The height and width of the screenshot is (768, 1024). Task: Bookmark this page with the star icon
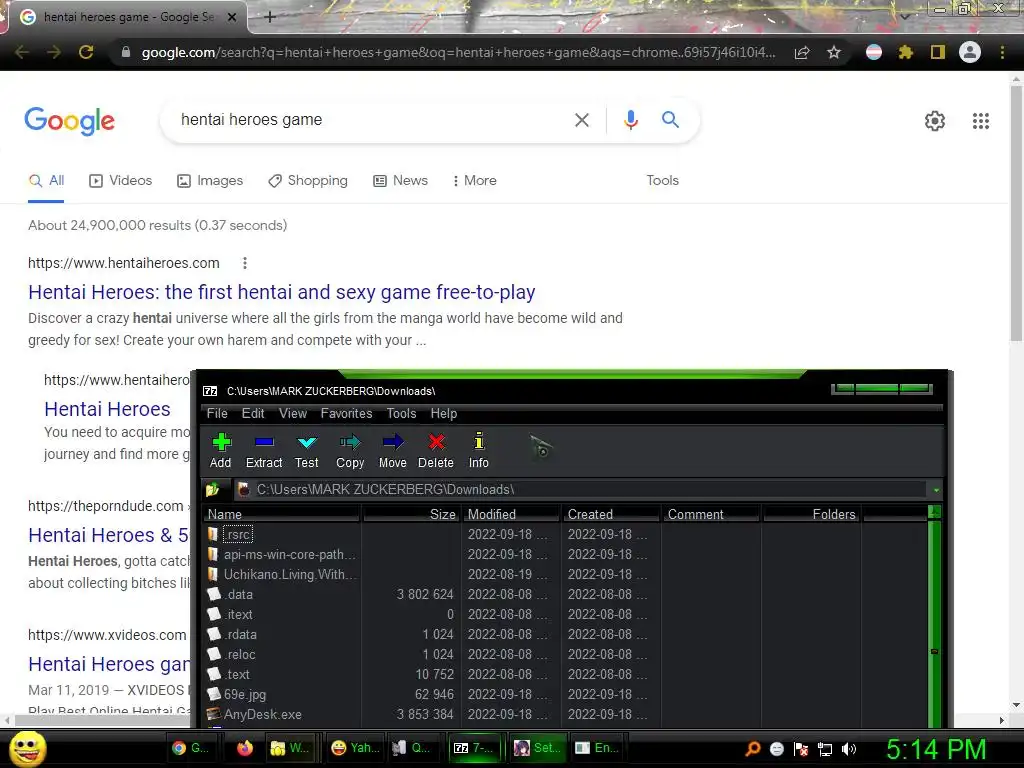pyautogui.click(x=834, y=52)
